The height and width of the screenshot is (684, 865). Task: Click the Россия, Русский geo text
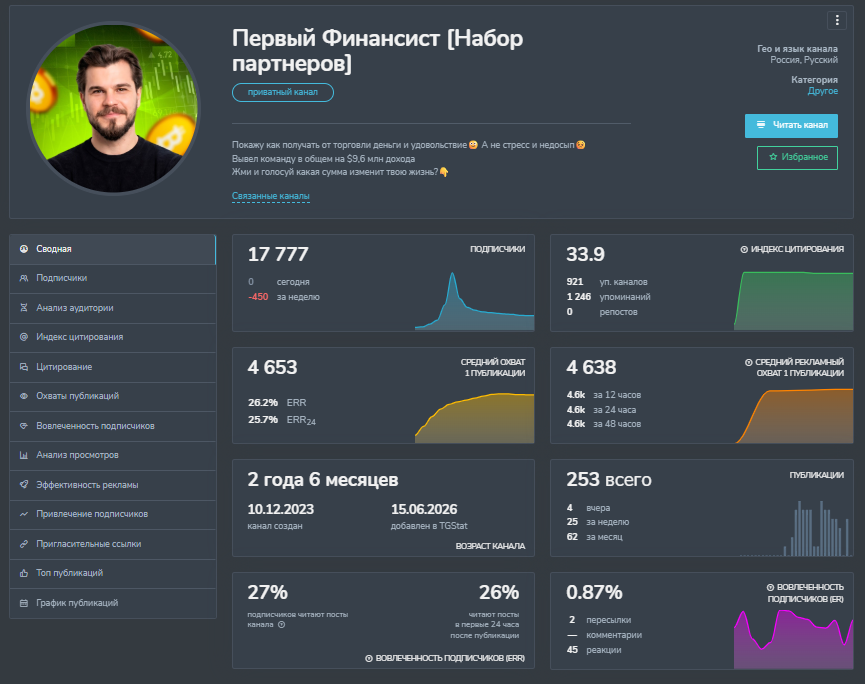point(804,60)
